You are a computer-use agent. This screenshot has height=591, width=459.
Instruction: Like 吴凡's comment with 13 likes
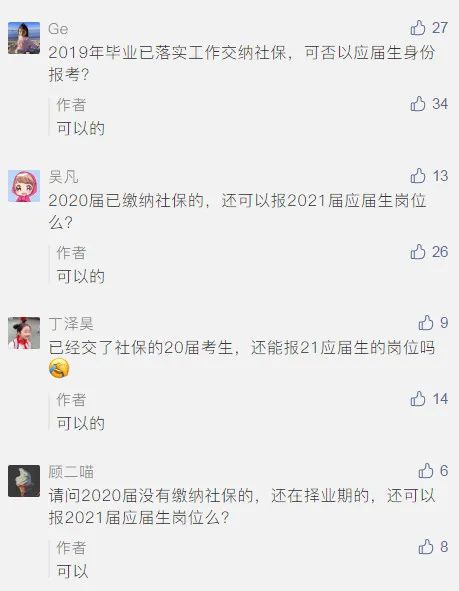tap(418, 176)
